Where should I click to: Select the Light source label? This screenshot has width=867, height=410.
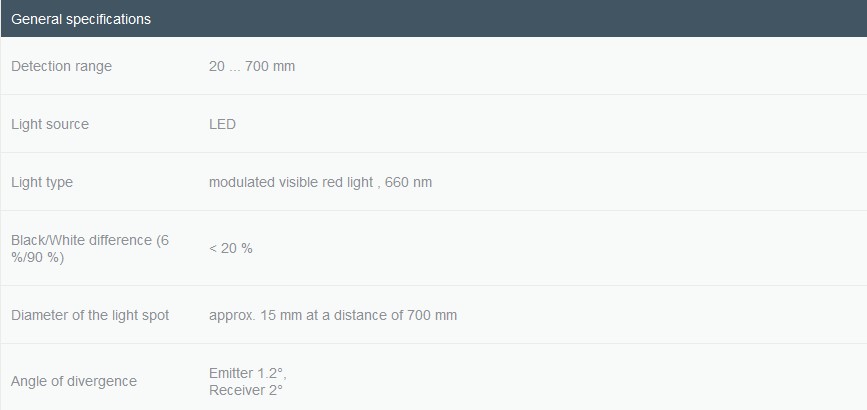point(50,124)
